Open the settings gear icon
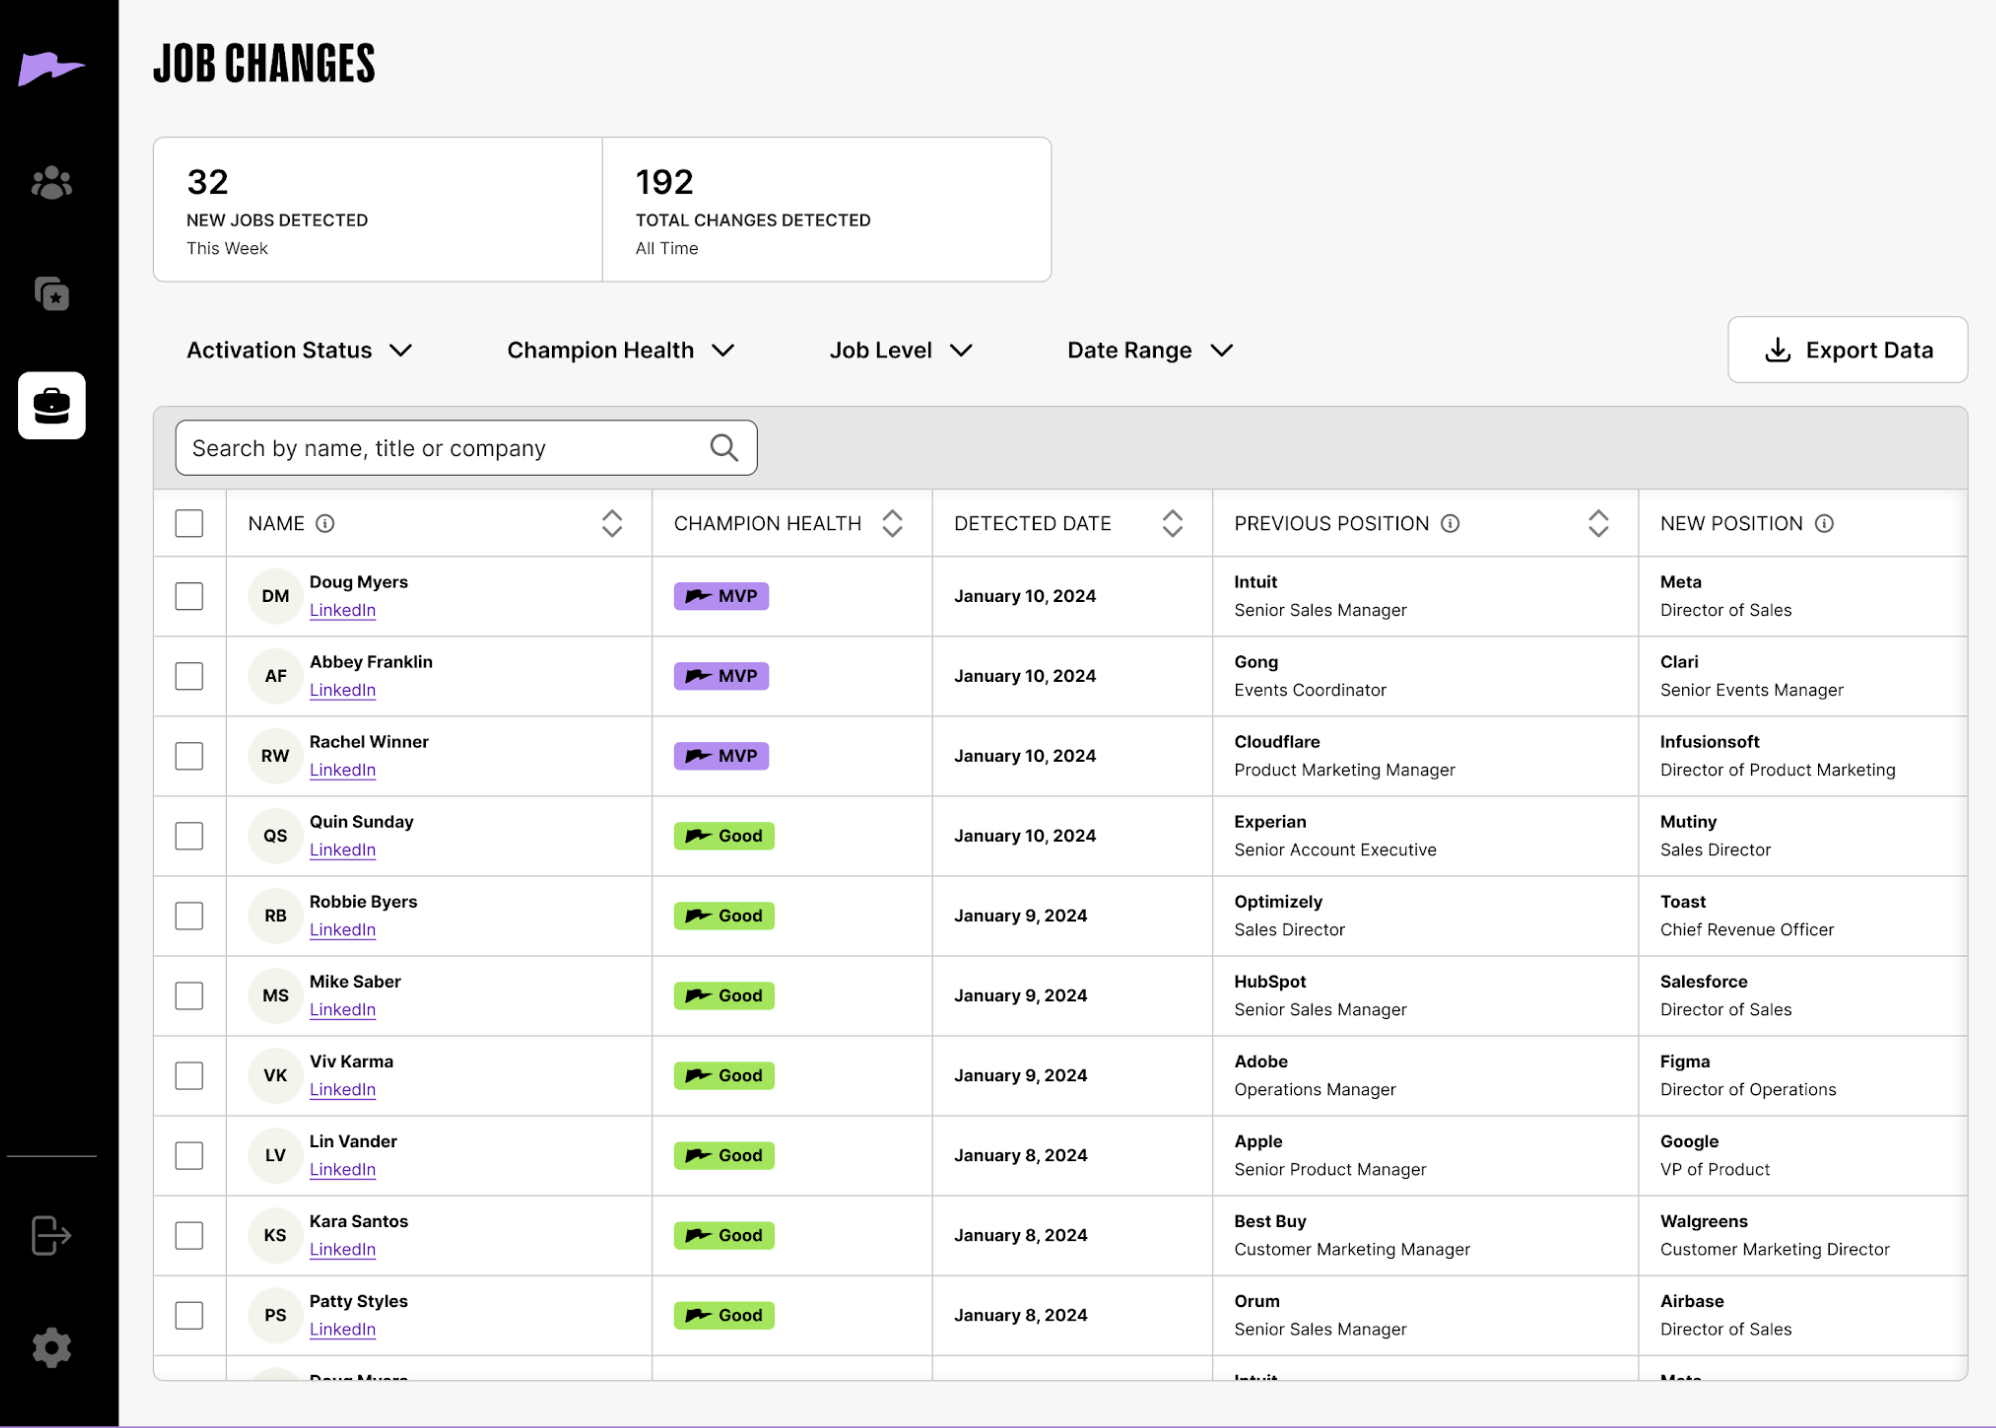Screen dimensions: 1996x1428 pyautogui.click(x=51, y=1347)
